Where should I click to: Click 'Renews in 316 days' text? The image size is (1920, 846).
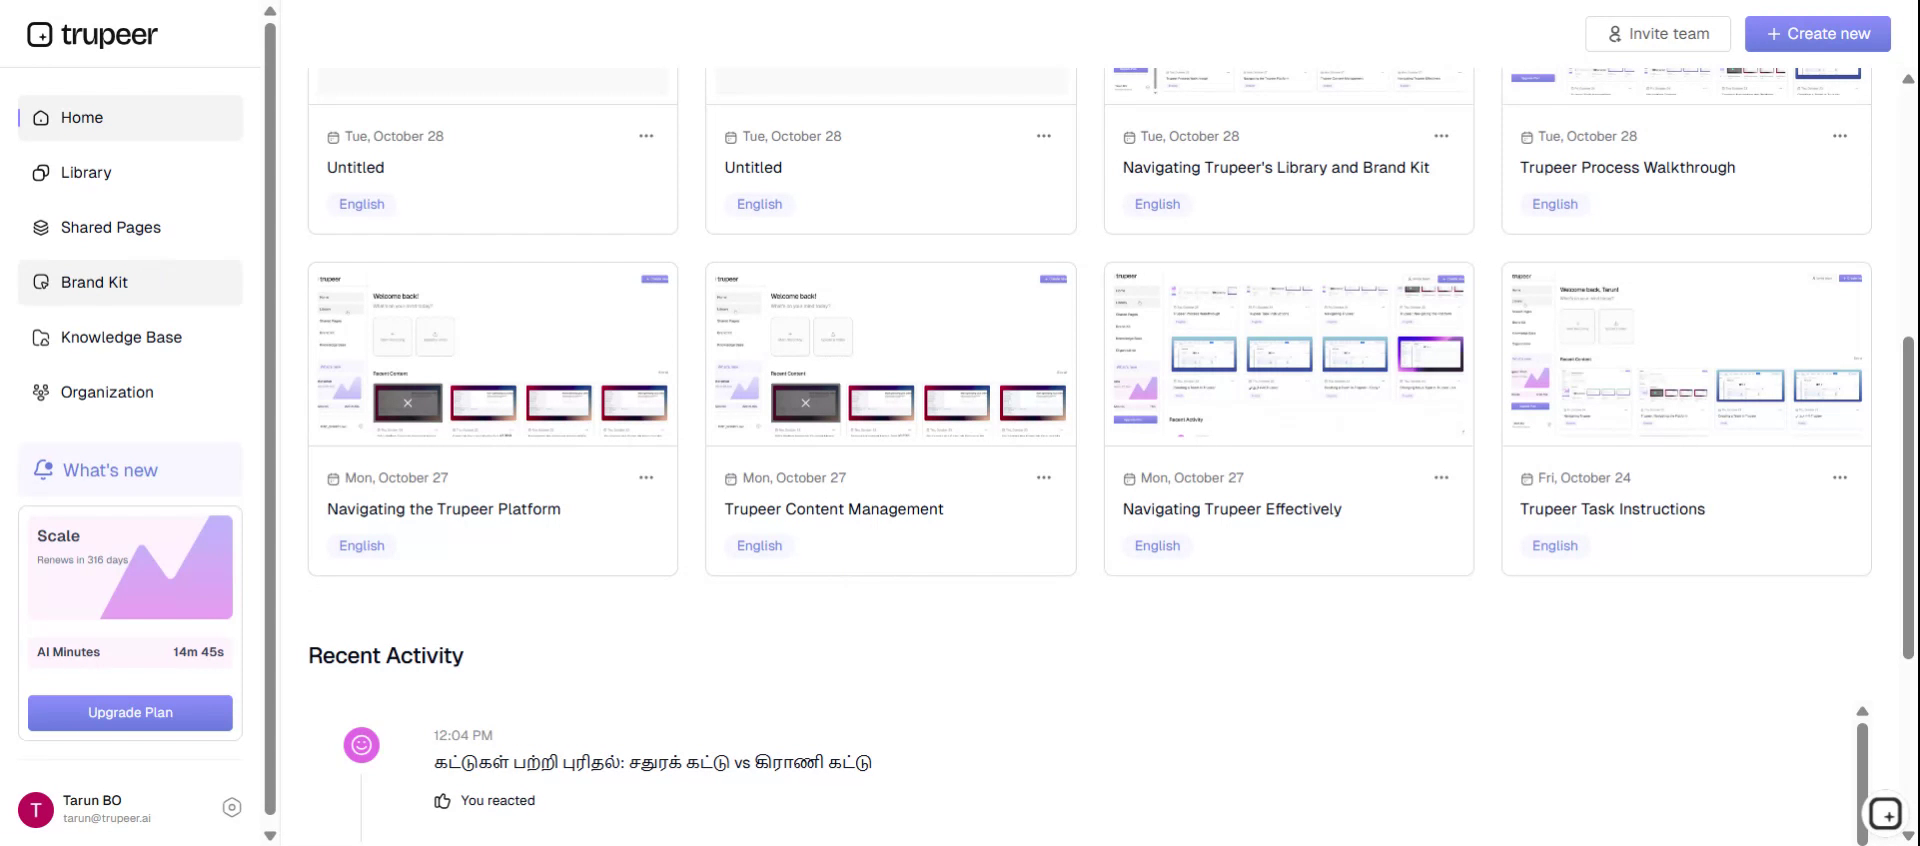(83, 560)
